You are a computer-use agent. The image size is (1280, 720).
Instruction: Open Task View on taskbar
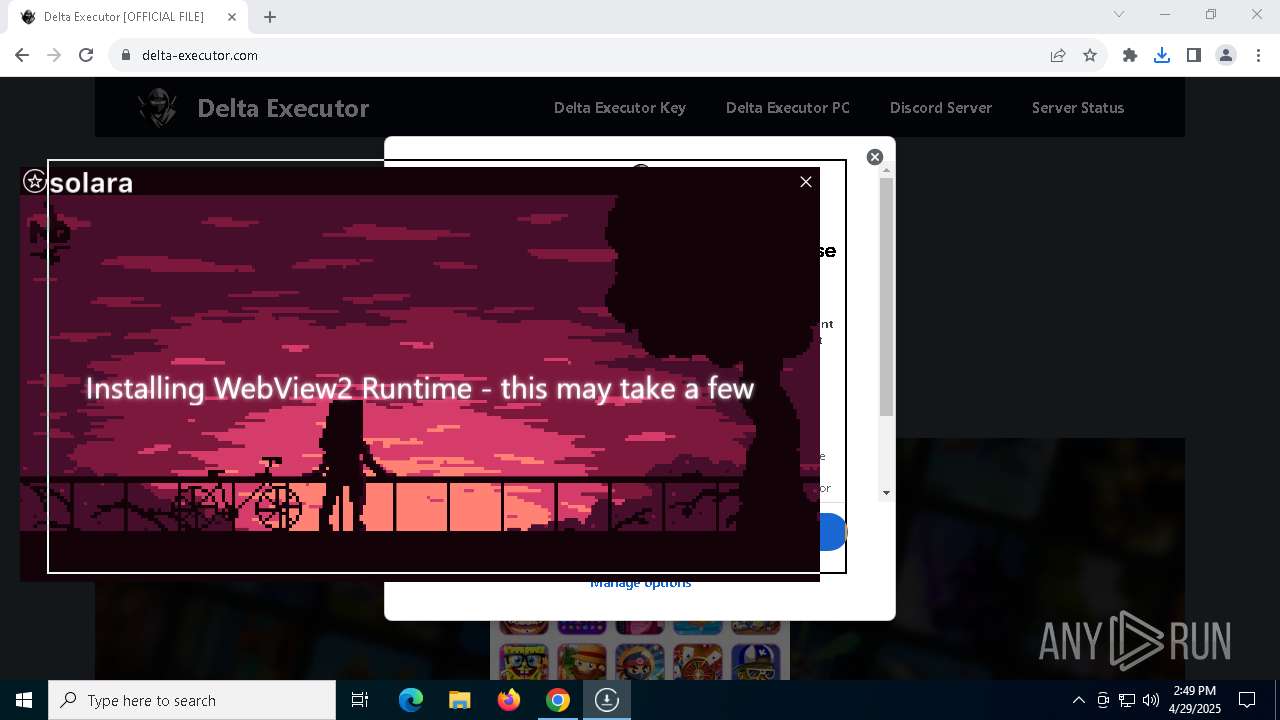coord(360,700)
